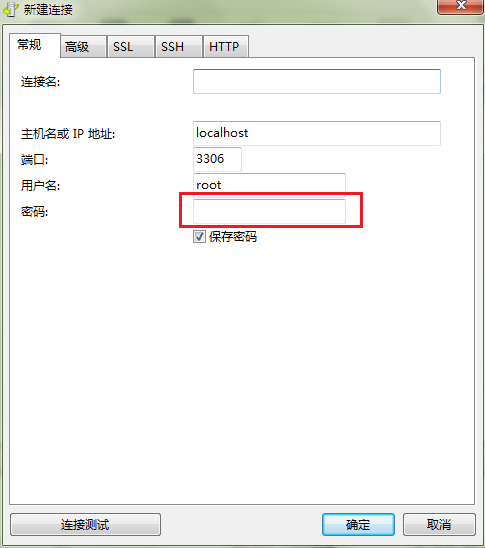Click the localhost host address field
This screenshot has height=548, width=485.
(317, 133)
